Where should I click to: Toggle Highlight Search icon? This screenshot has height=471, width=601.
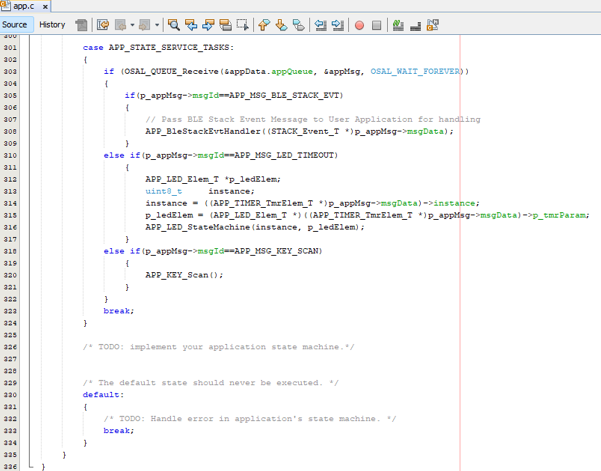point(225,25)
